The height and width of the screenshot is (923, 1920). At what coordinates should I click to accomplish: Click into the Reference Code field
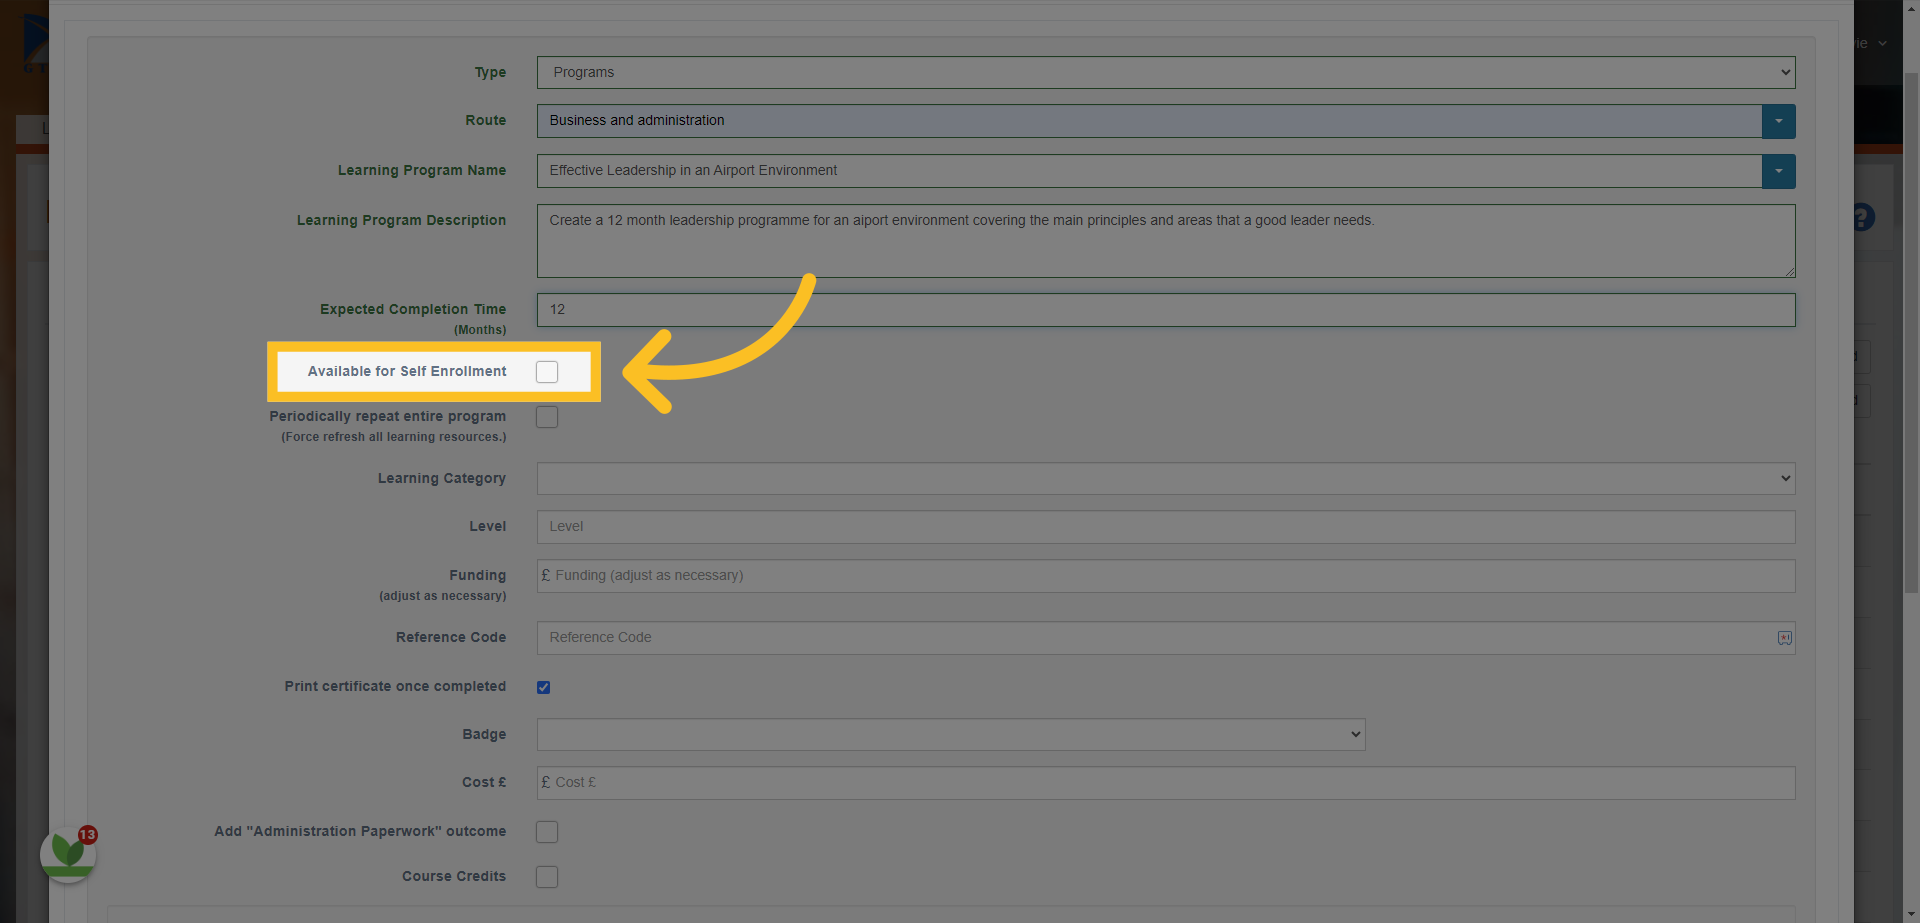[x=1166, y=638]
